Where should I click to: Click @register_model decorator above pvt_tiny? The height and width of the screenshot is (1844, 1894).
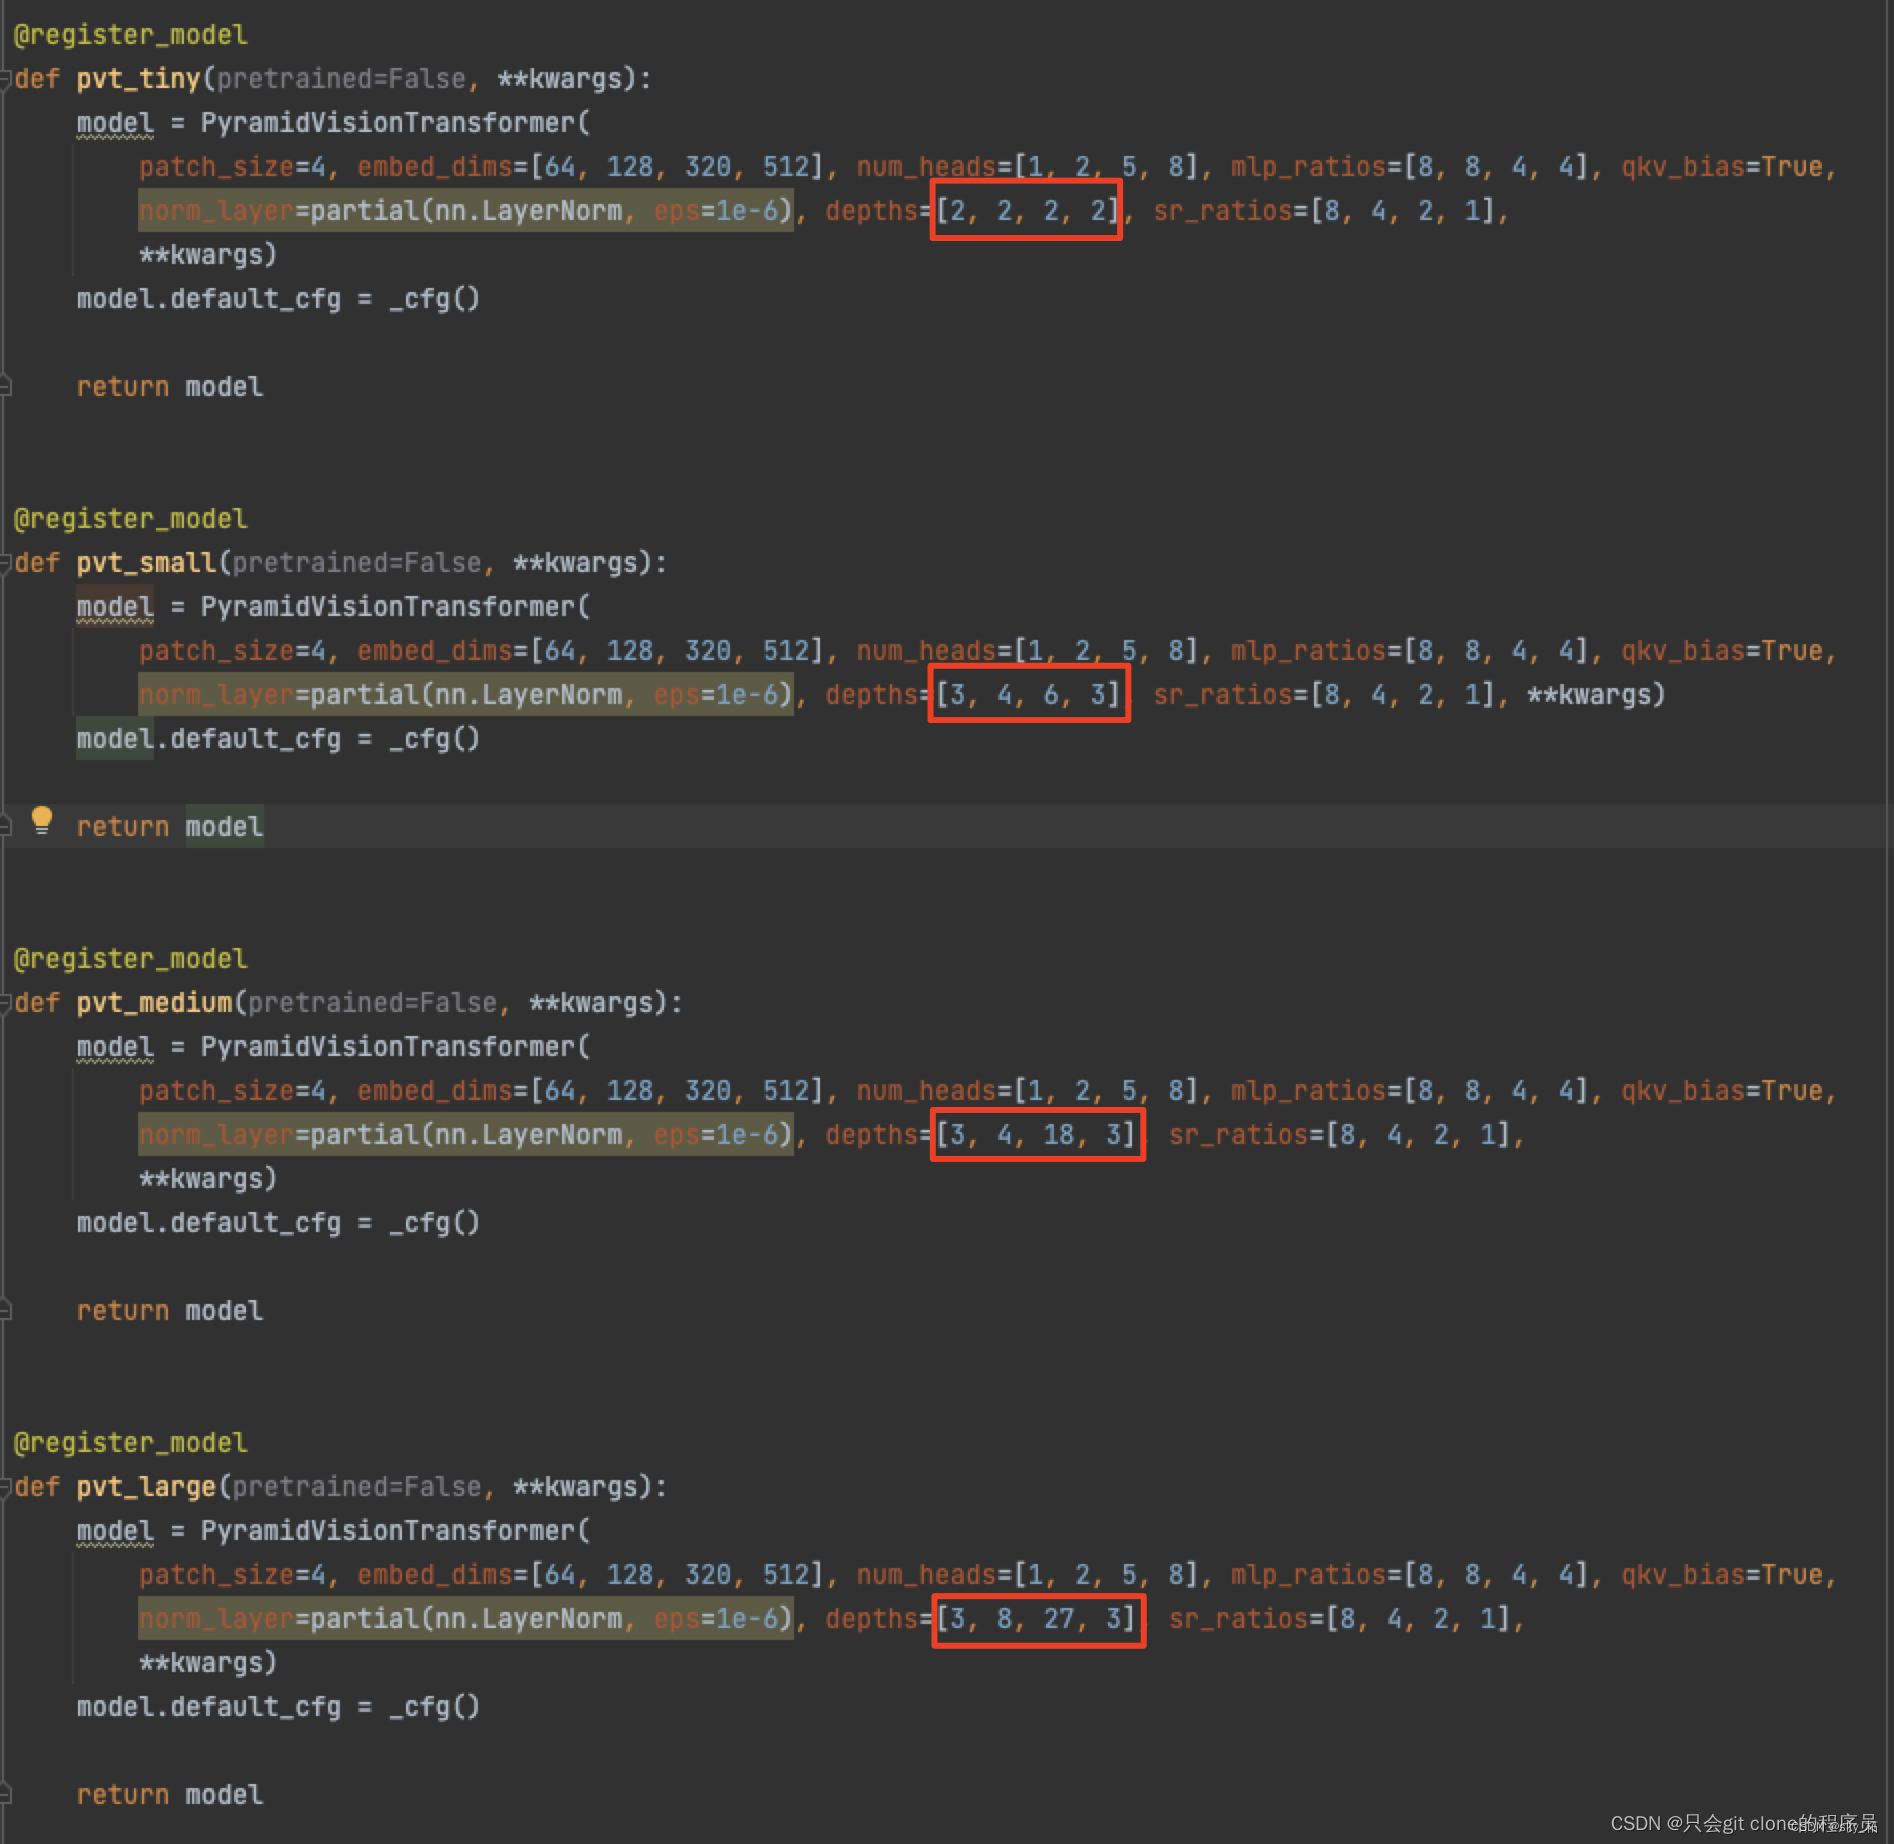(x=131, y=35)
